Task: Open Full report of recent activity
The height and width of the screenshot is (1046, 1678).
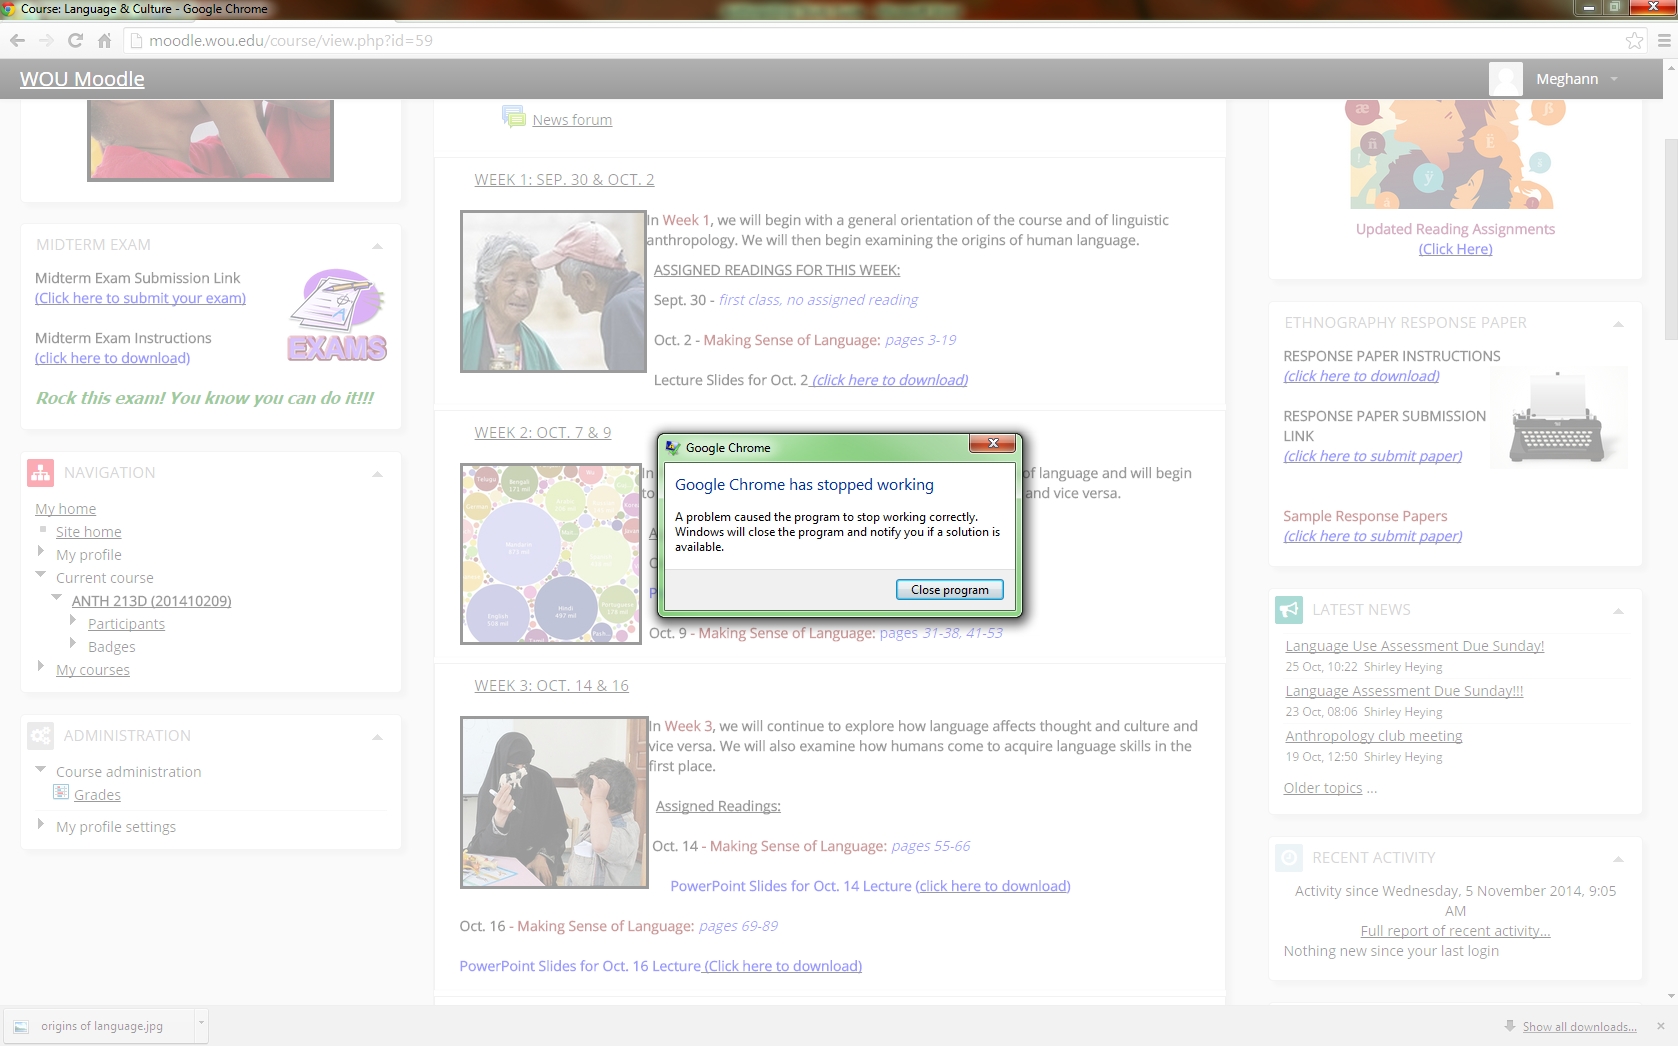Action: click(1455, 931)
